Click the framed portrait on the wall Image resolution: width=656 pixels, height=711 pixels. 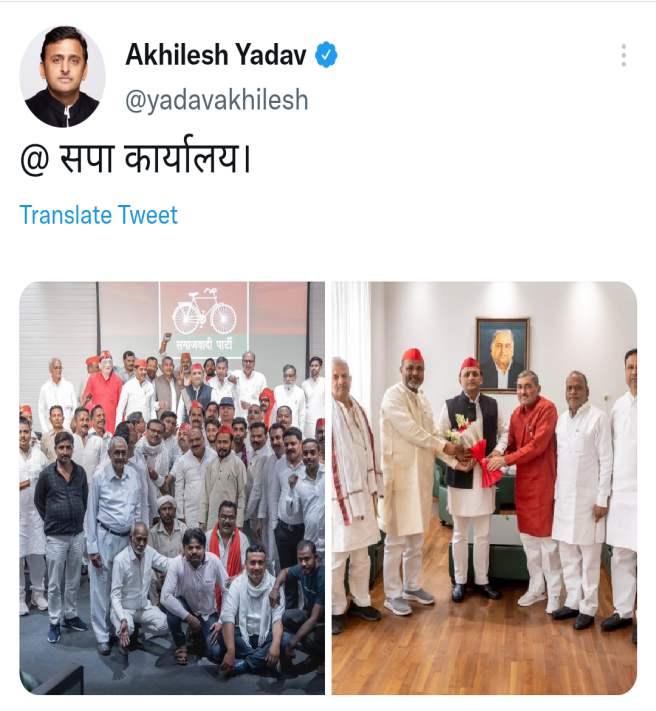[x=503, y=355]
